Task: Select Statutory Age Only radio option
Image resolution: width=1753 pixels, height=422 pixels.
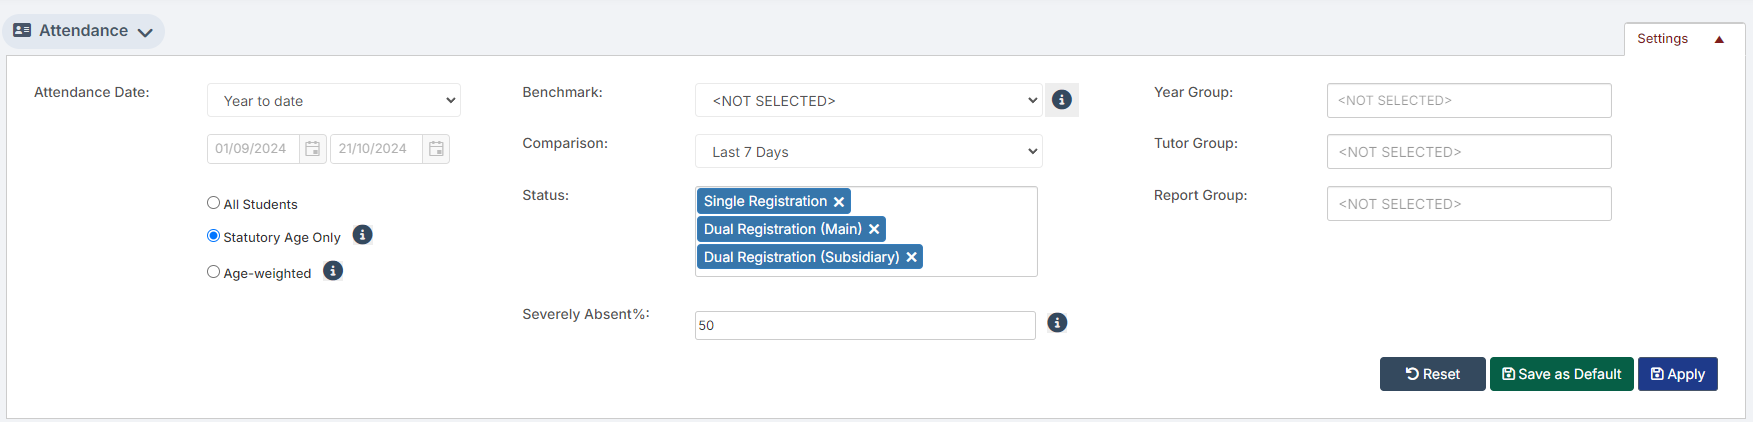Action: pos(213,236)
